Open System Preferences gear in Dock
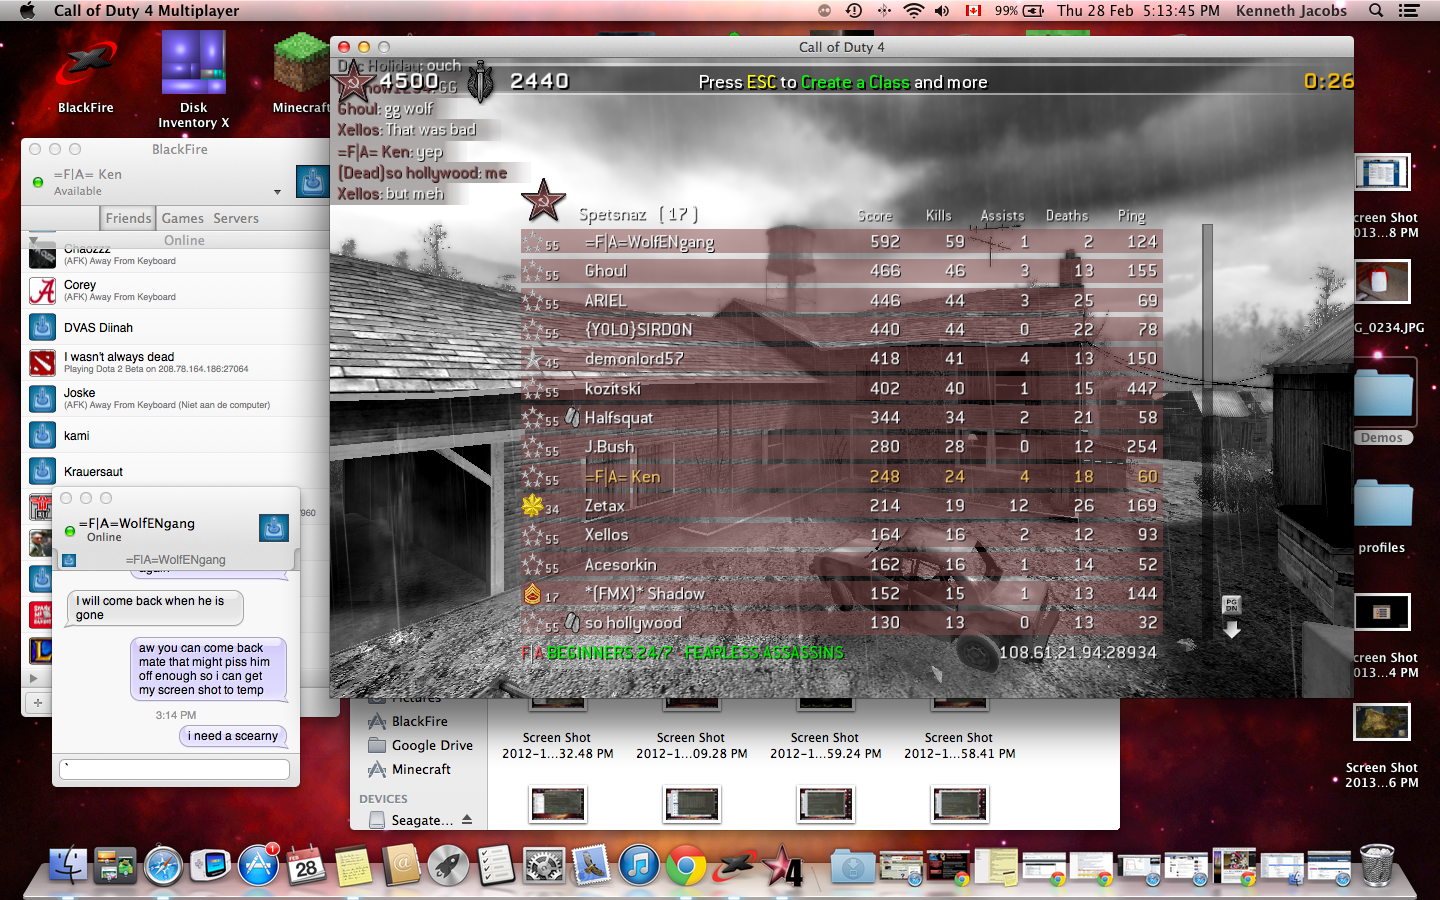1440x900 pixels. tap(544, 866)
